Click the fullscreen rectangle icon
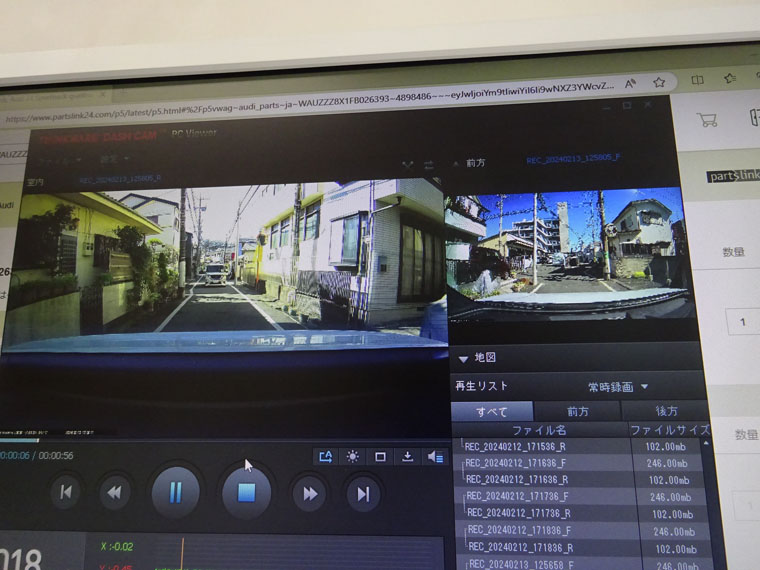The image size is (760, 570). (380, 456)
